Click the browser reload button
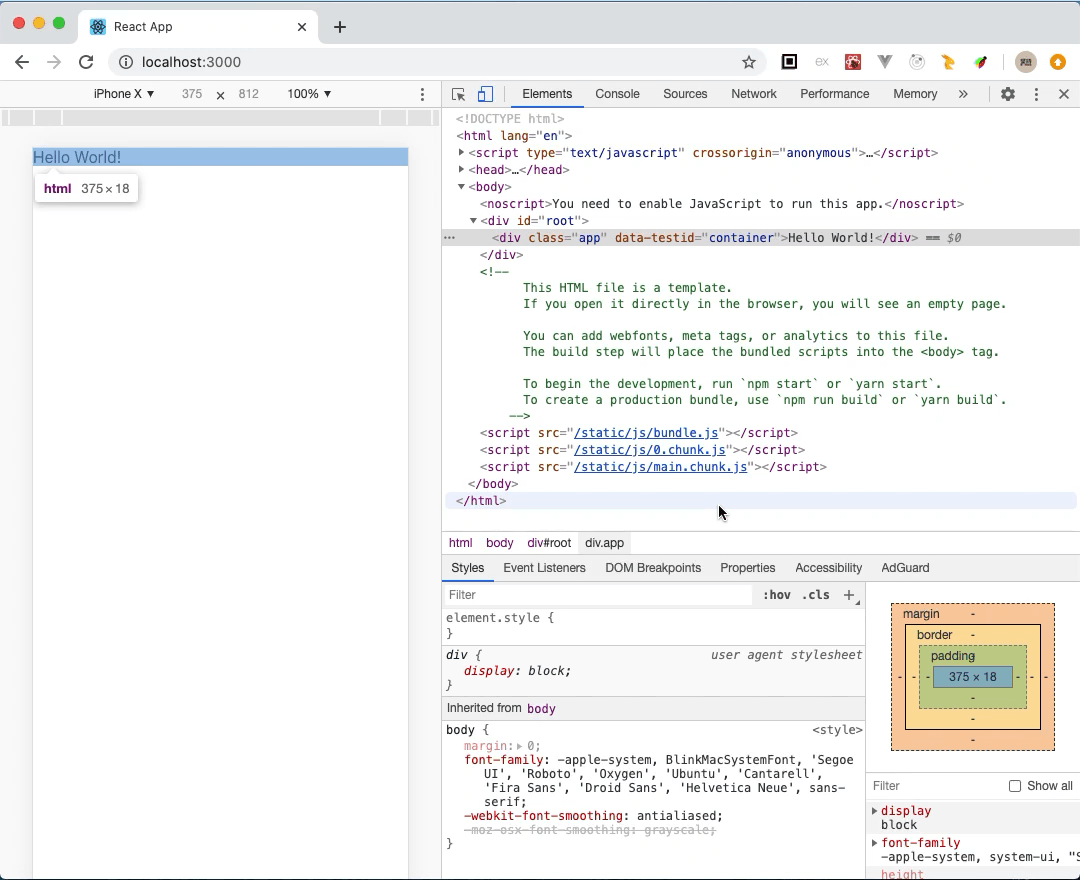This screenshot has height=880, width=1080. pyautogui.click(x=86, y=62)
